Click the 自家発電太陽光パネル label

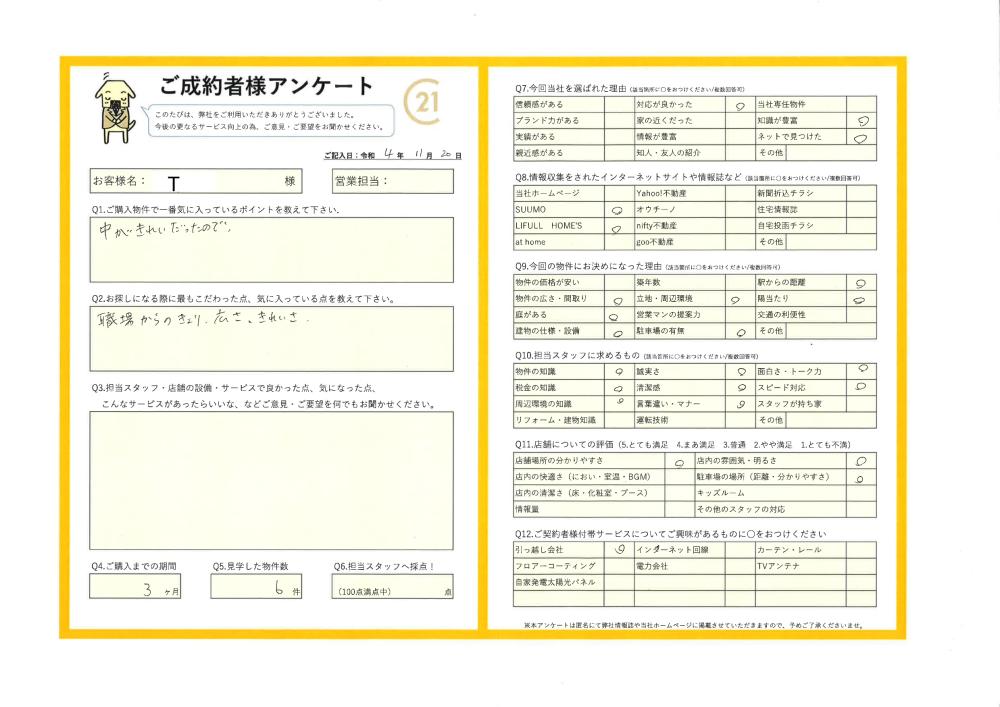click(x=555, y=583)
